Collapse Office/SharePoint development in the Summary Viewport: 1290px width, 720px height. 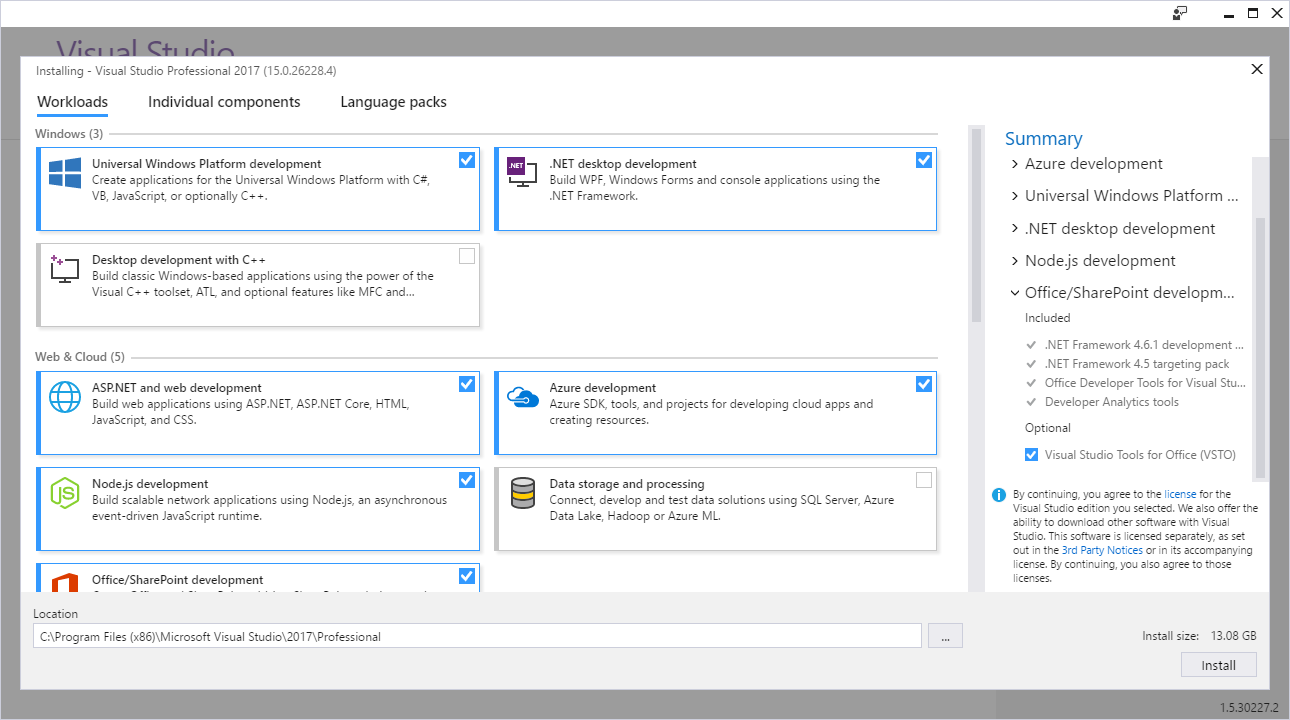(x=1015, y=293)
